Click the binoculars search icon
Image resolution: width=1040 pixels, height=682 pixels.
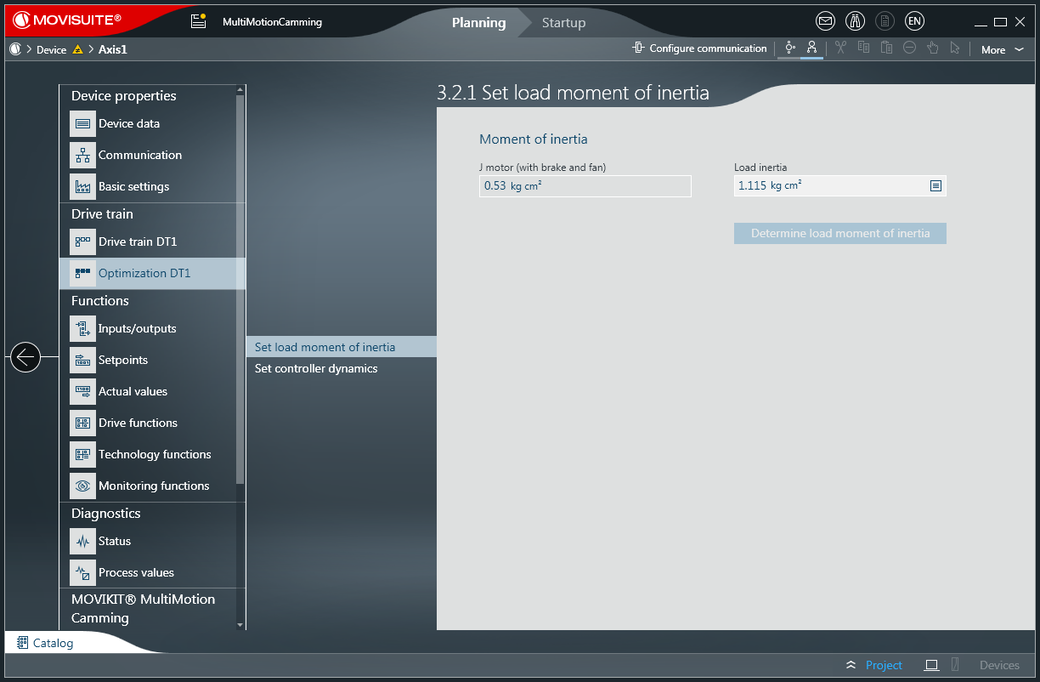(855, 21)
